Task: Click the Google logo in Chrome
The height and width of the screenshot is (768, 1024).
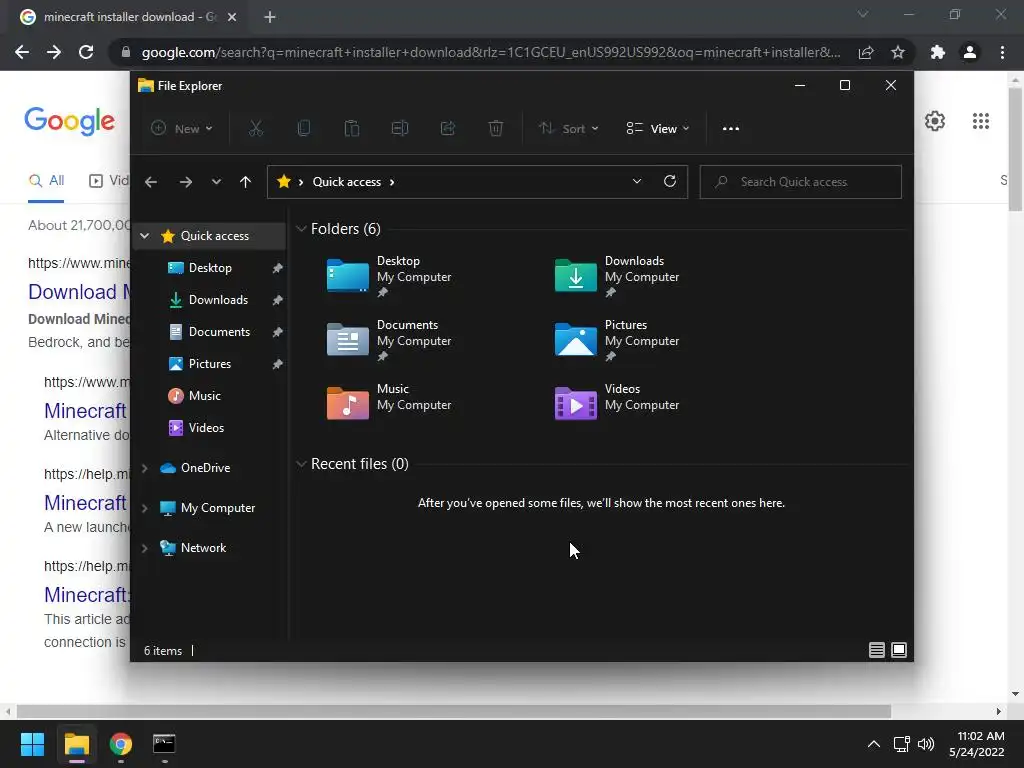Action: [x=69, y=121]
